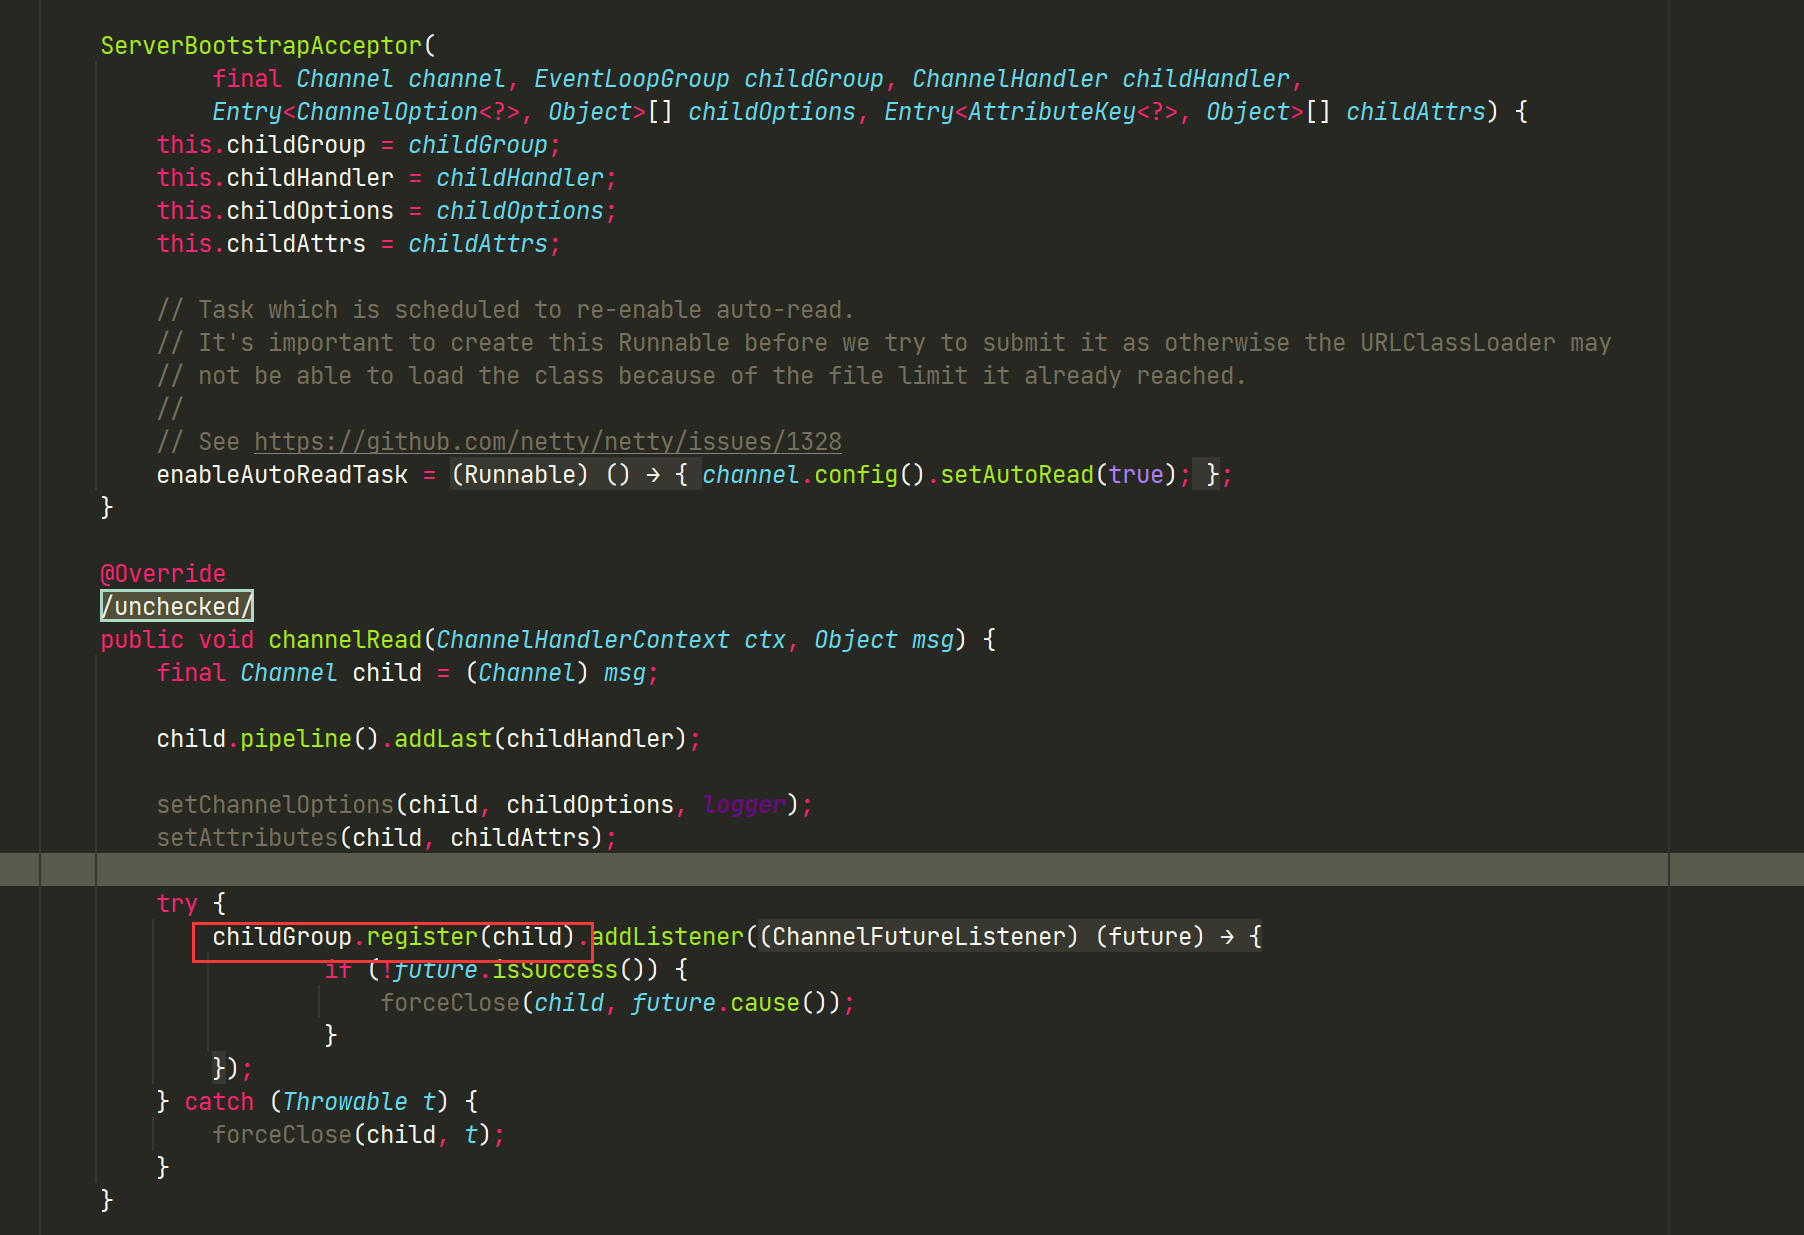Click this.childAttrs assignment target
This screenshot has width=1804, height=1235.
coord(261,243)
